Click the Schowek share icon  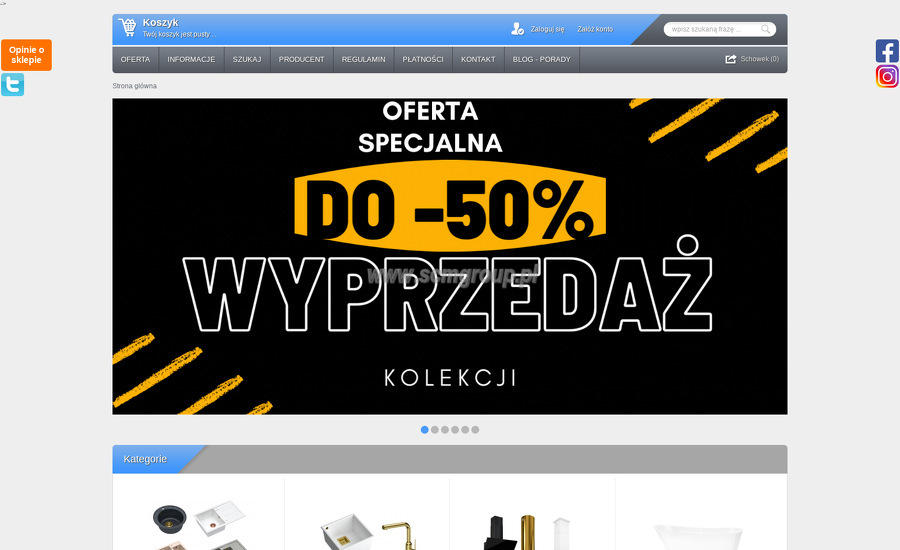pos(731,59)
